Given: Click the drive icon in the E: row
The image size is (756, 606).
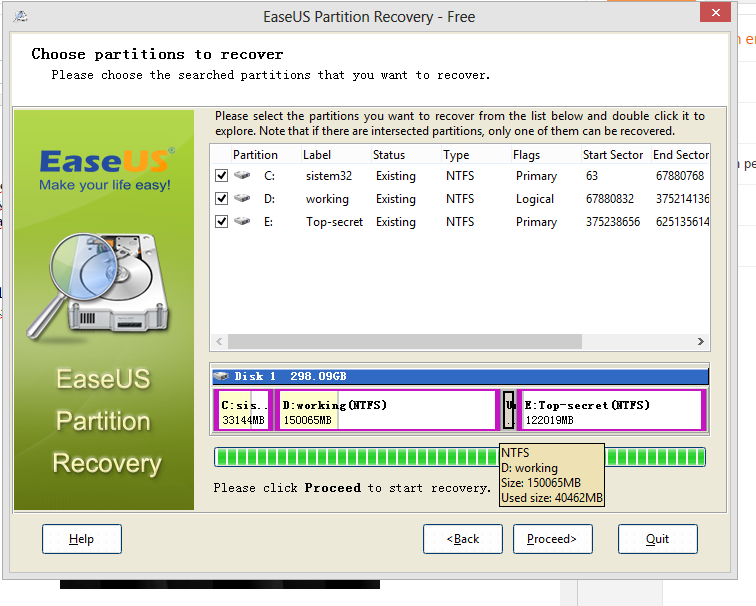Looking at the screenshot, I should (x=242, y=221).
